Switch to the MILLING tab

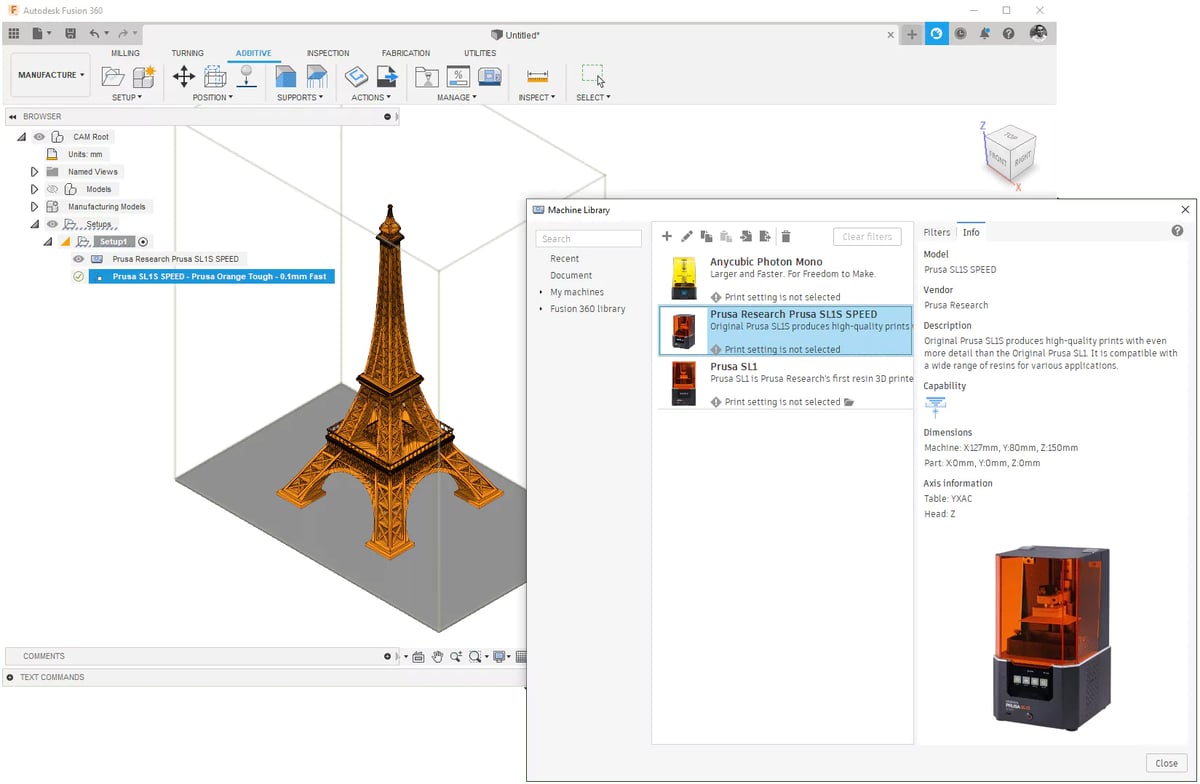click(125, 53)
